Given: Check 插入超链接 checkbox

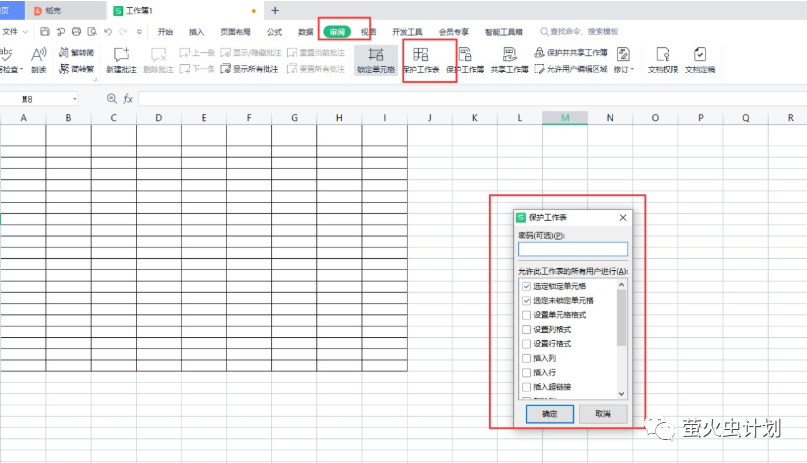Looking at the screenshot, I should [526, 387].
